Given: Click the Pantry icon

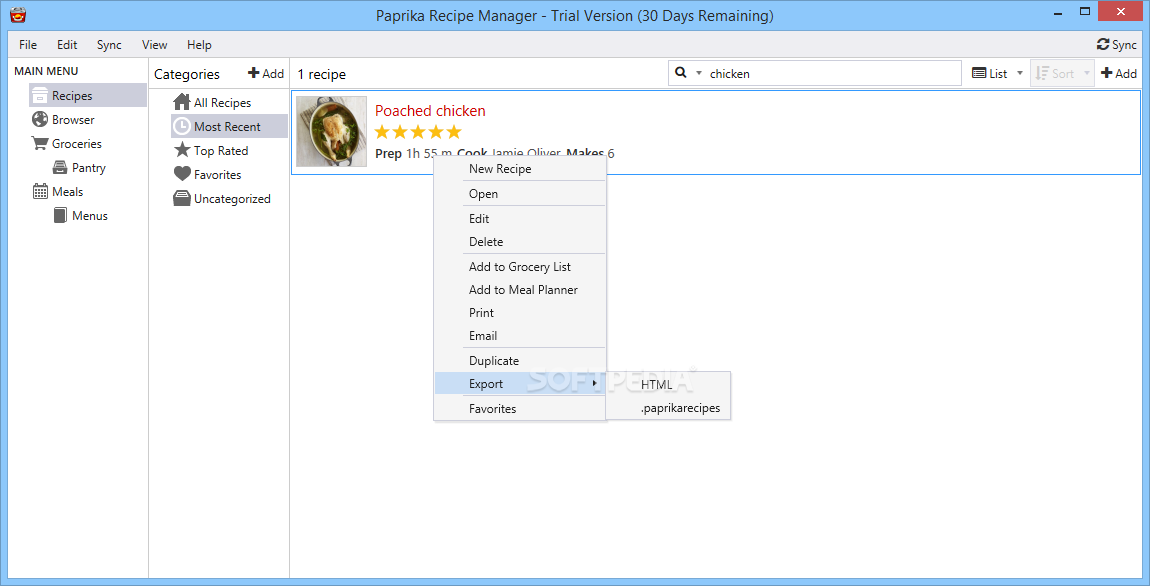Looking at the screenshot, I should [60, 168].
